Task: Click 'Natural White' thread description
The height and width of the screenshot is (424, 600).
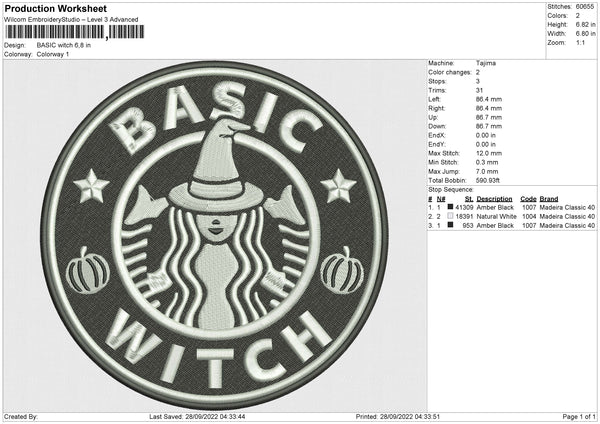Action: tap(497, 217)
